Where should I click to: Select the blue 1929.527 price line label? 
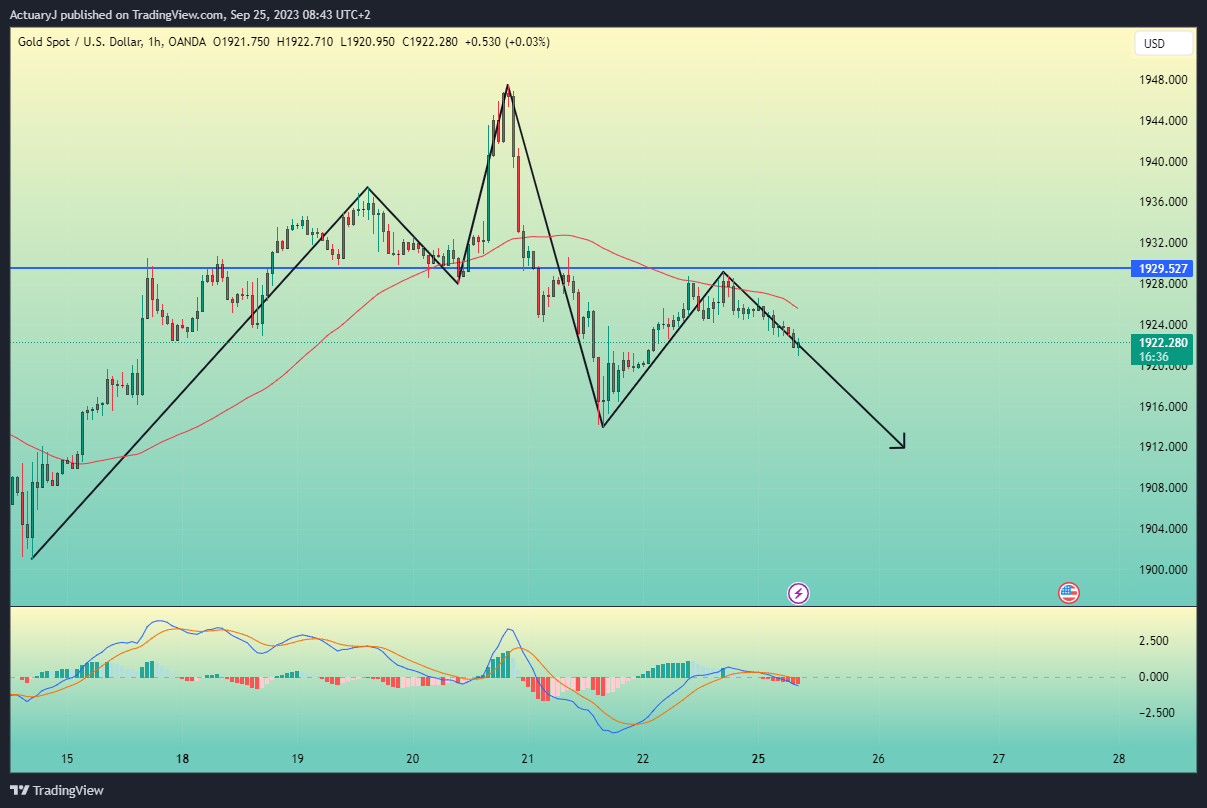pos(1163,269)
